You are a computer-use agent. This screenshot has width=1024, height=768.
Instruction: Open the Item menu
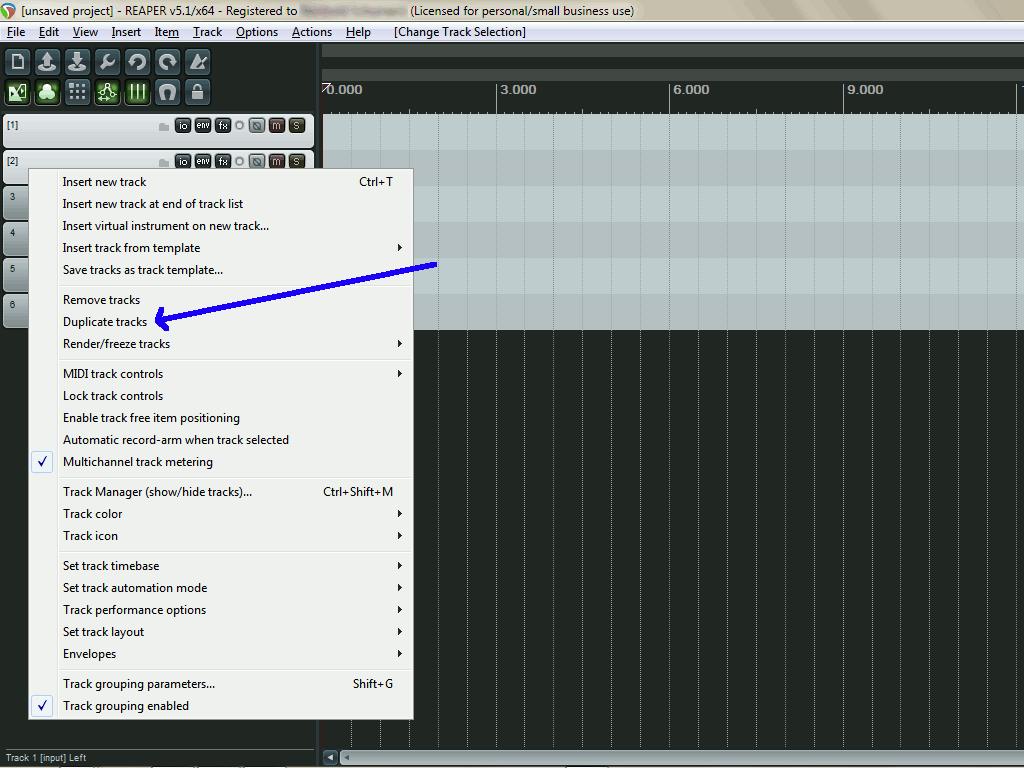pos(167,32)
